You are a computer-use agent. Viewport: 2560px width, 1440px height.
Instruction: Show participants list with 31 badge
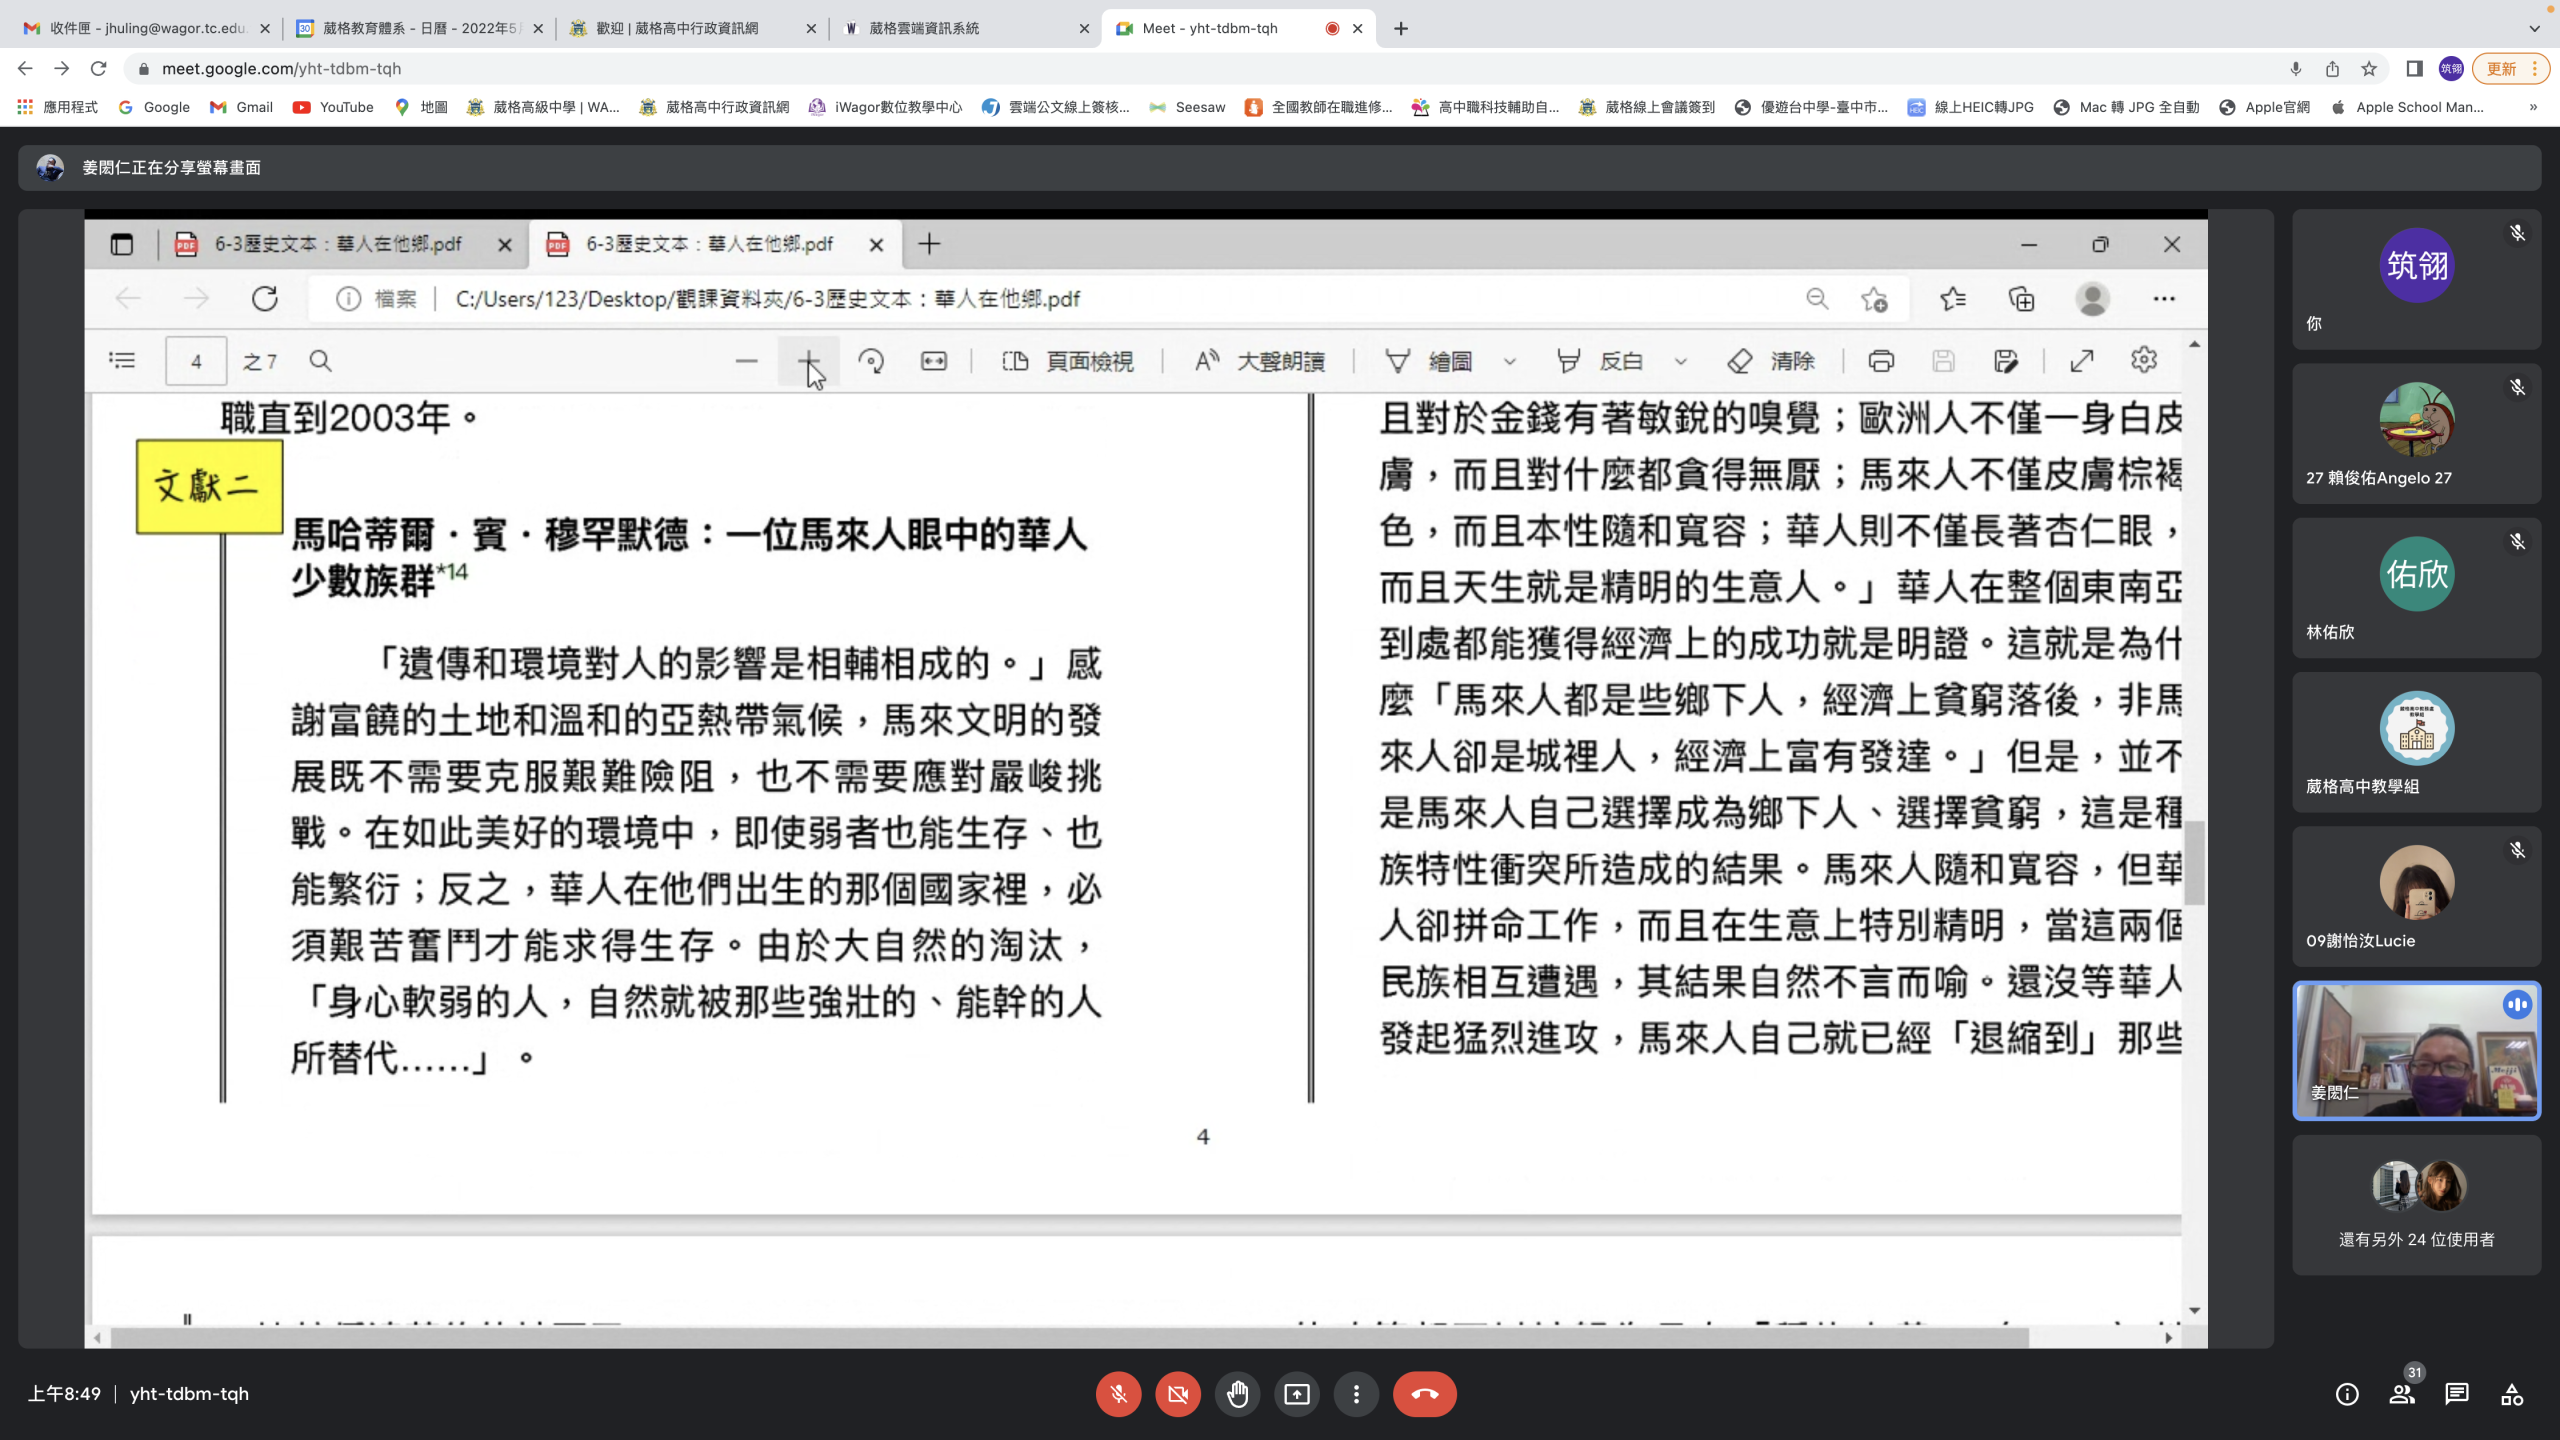tap(2402, 1394)
